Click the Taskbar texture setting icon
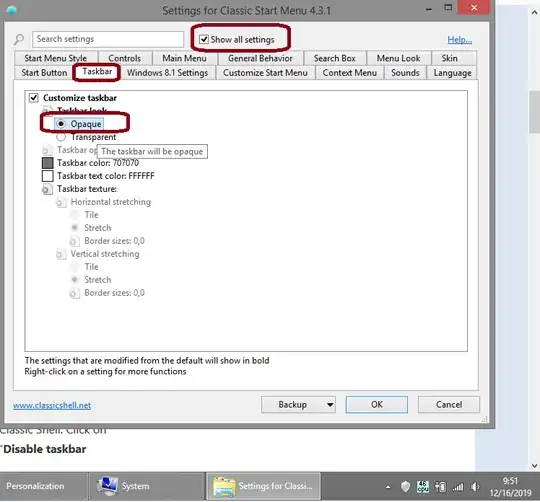 [x=47, y=189]
